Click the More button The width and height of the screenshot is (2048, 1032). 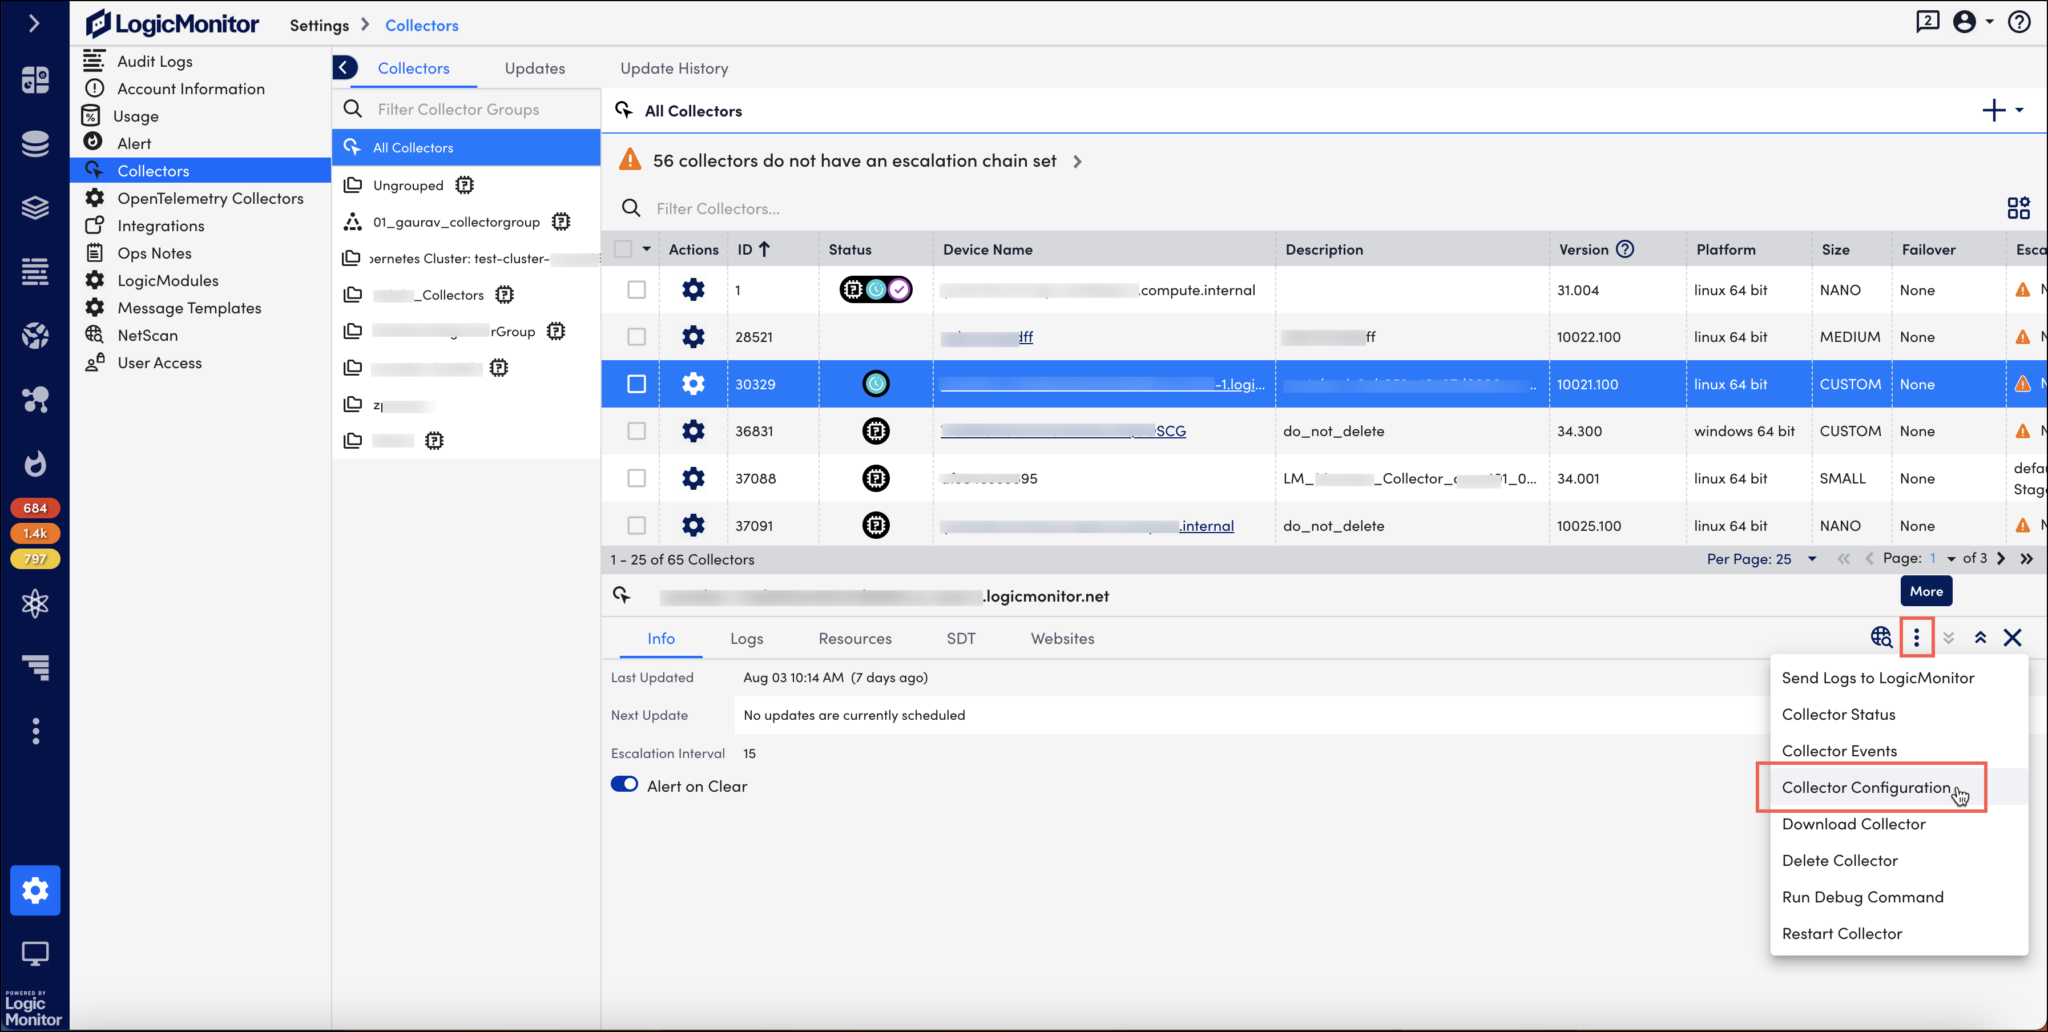point(1925,591)
